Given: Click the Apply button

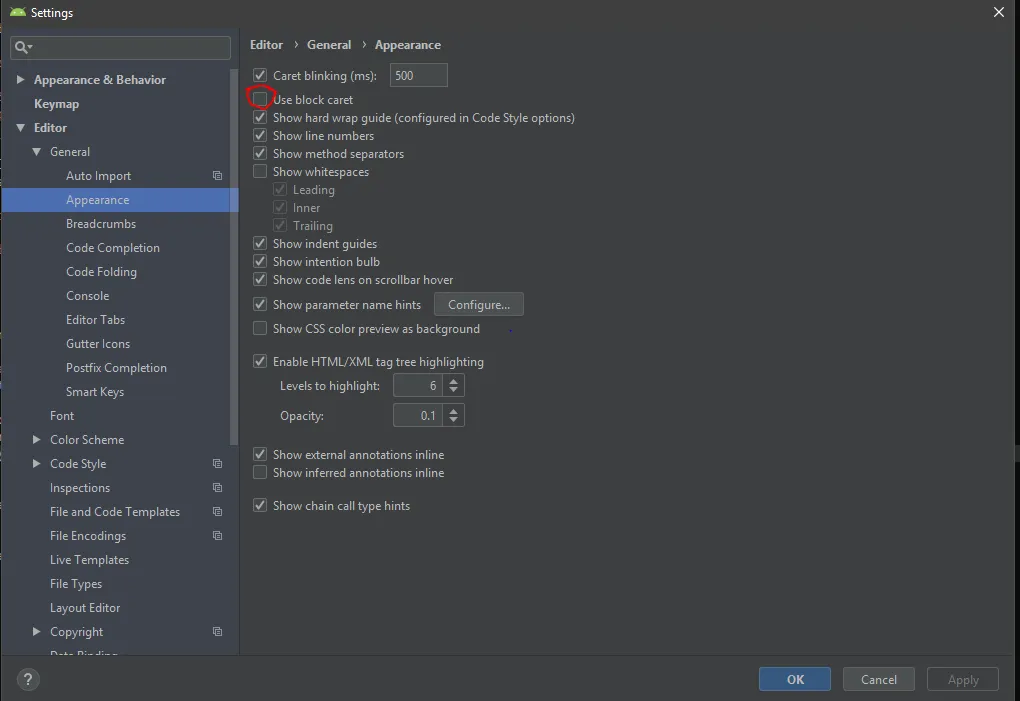Looking at the screenshot, I should point(963,679).
